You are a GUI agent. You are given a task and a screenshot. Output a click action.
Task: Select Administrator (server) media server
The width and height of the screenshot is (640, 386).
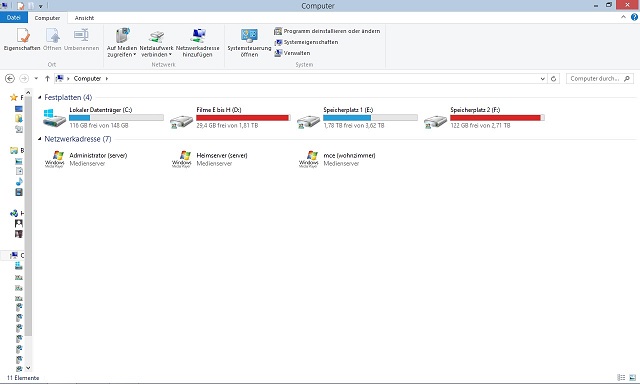point(86,159)
